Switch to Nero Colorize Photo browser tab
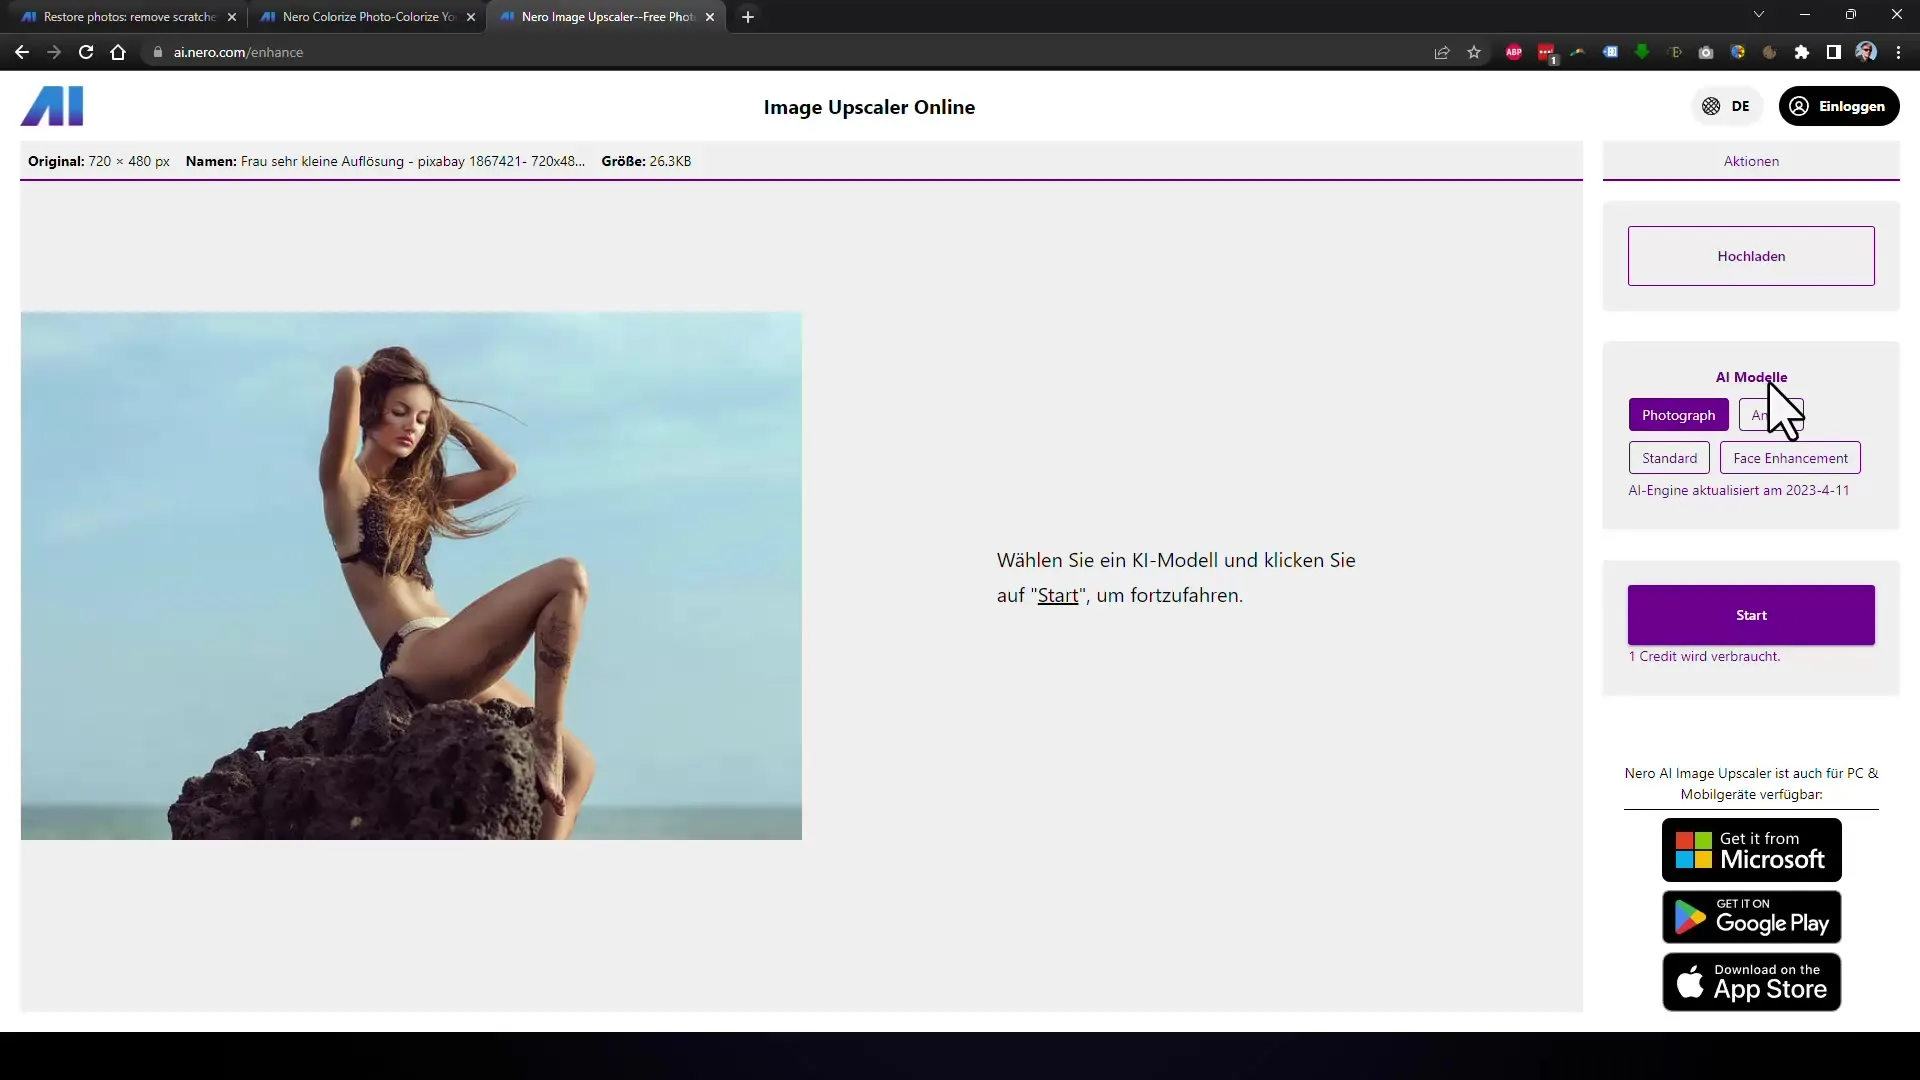The height and width of the screenshot is (1080, 1920). [x=369, y=16]
